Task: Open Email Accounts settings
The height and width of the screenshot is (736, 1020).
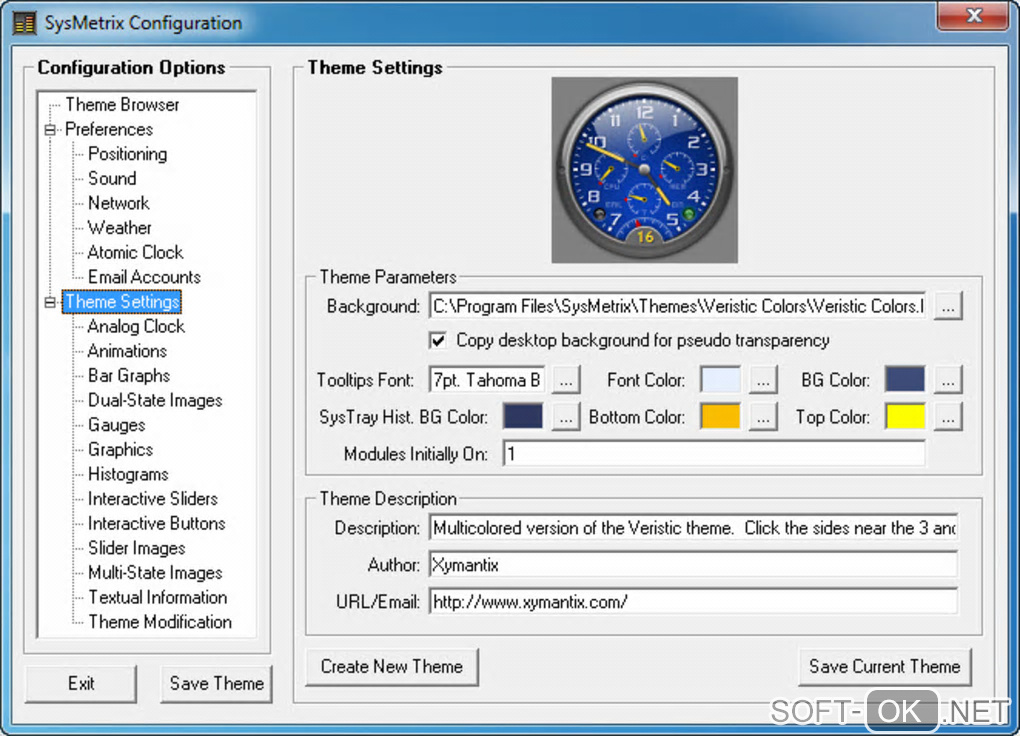Action: (144, 277)
